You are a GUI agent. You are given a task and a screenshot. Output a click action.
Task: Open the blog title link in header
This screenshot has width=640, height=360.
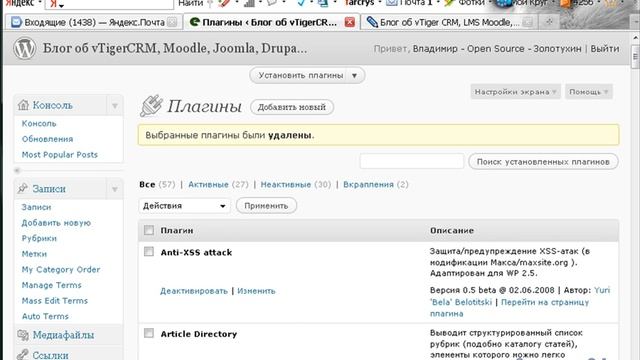click(175, 48)
